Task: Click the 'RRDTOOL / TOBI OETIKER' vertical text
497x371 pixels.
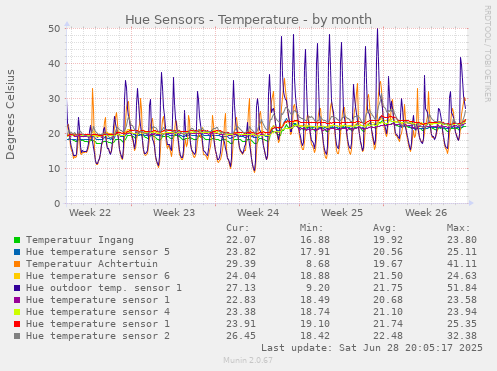Action: point(487,54)
